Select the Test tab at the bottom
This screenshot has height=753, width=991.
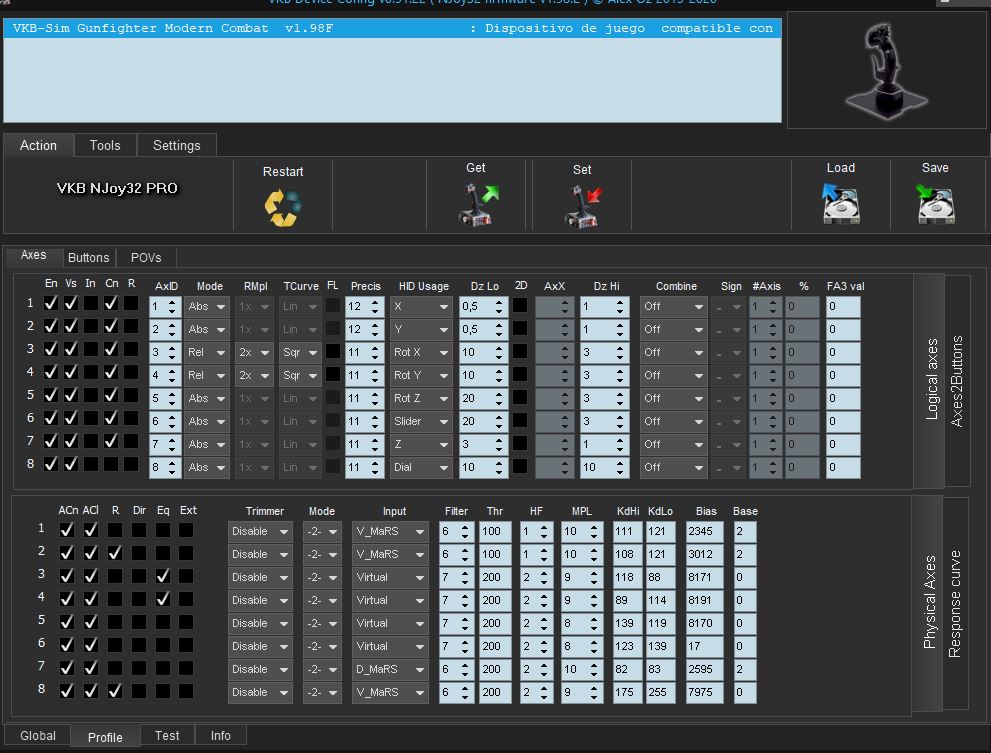[x=167, y=736]
